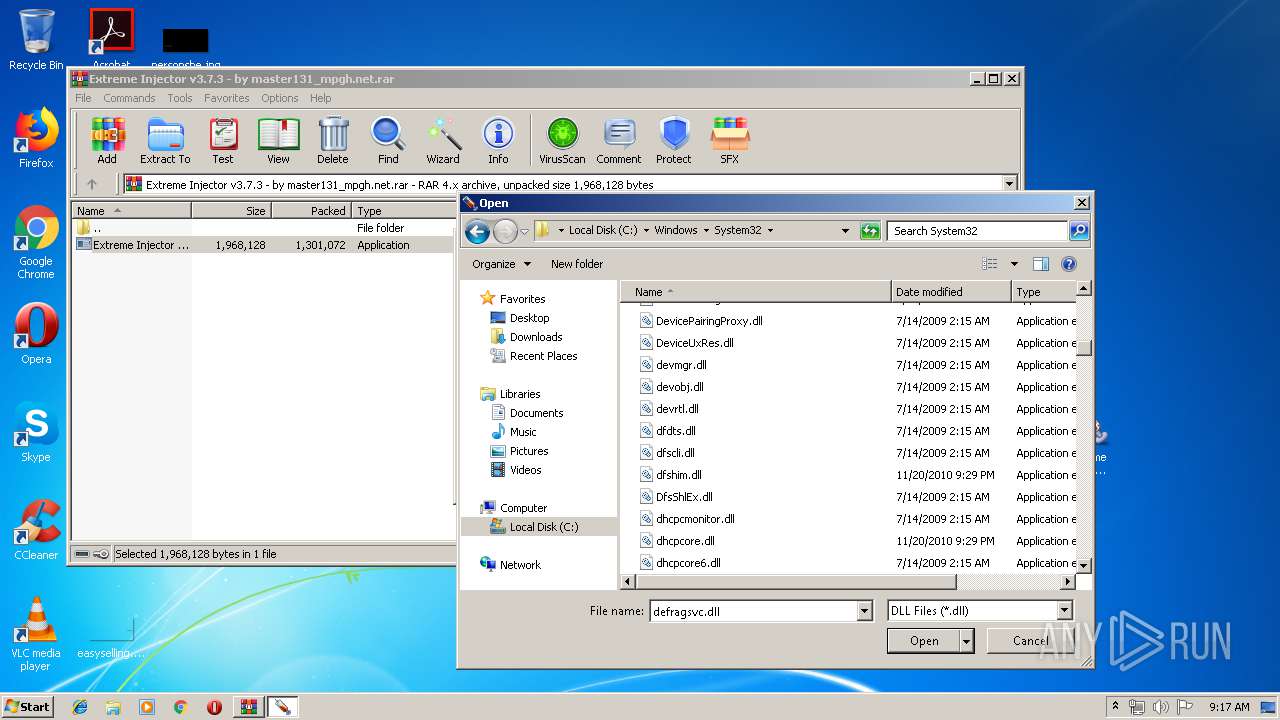Click the Comment toolbar icon

(619, 140)
